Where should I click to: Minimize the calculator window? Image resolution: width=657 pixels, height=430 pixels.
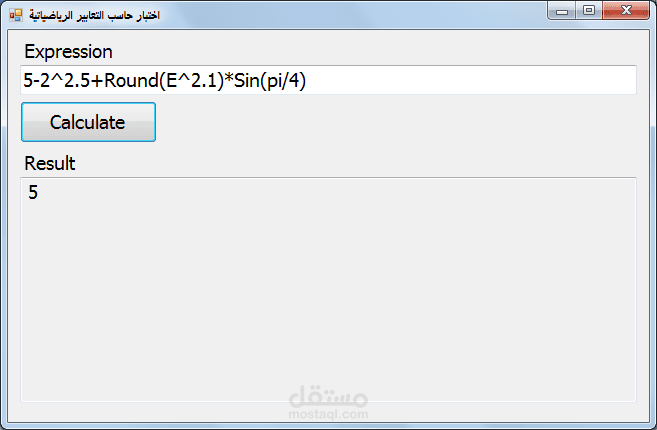coord(561,11)
